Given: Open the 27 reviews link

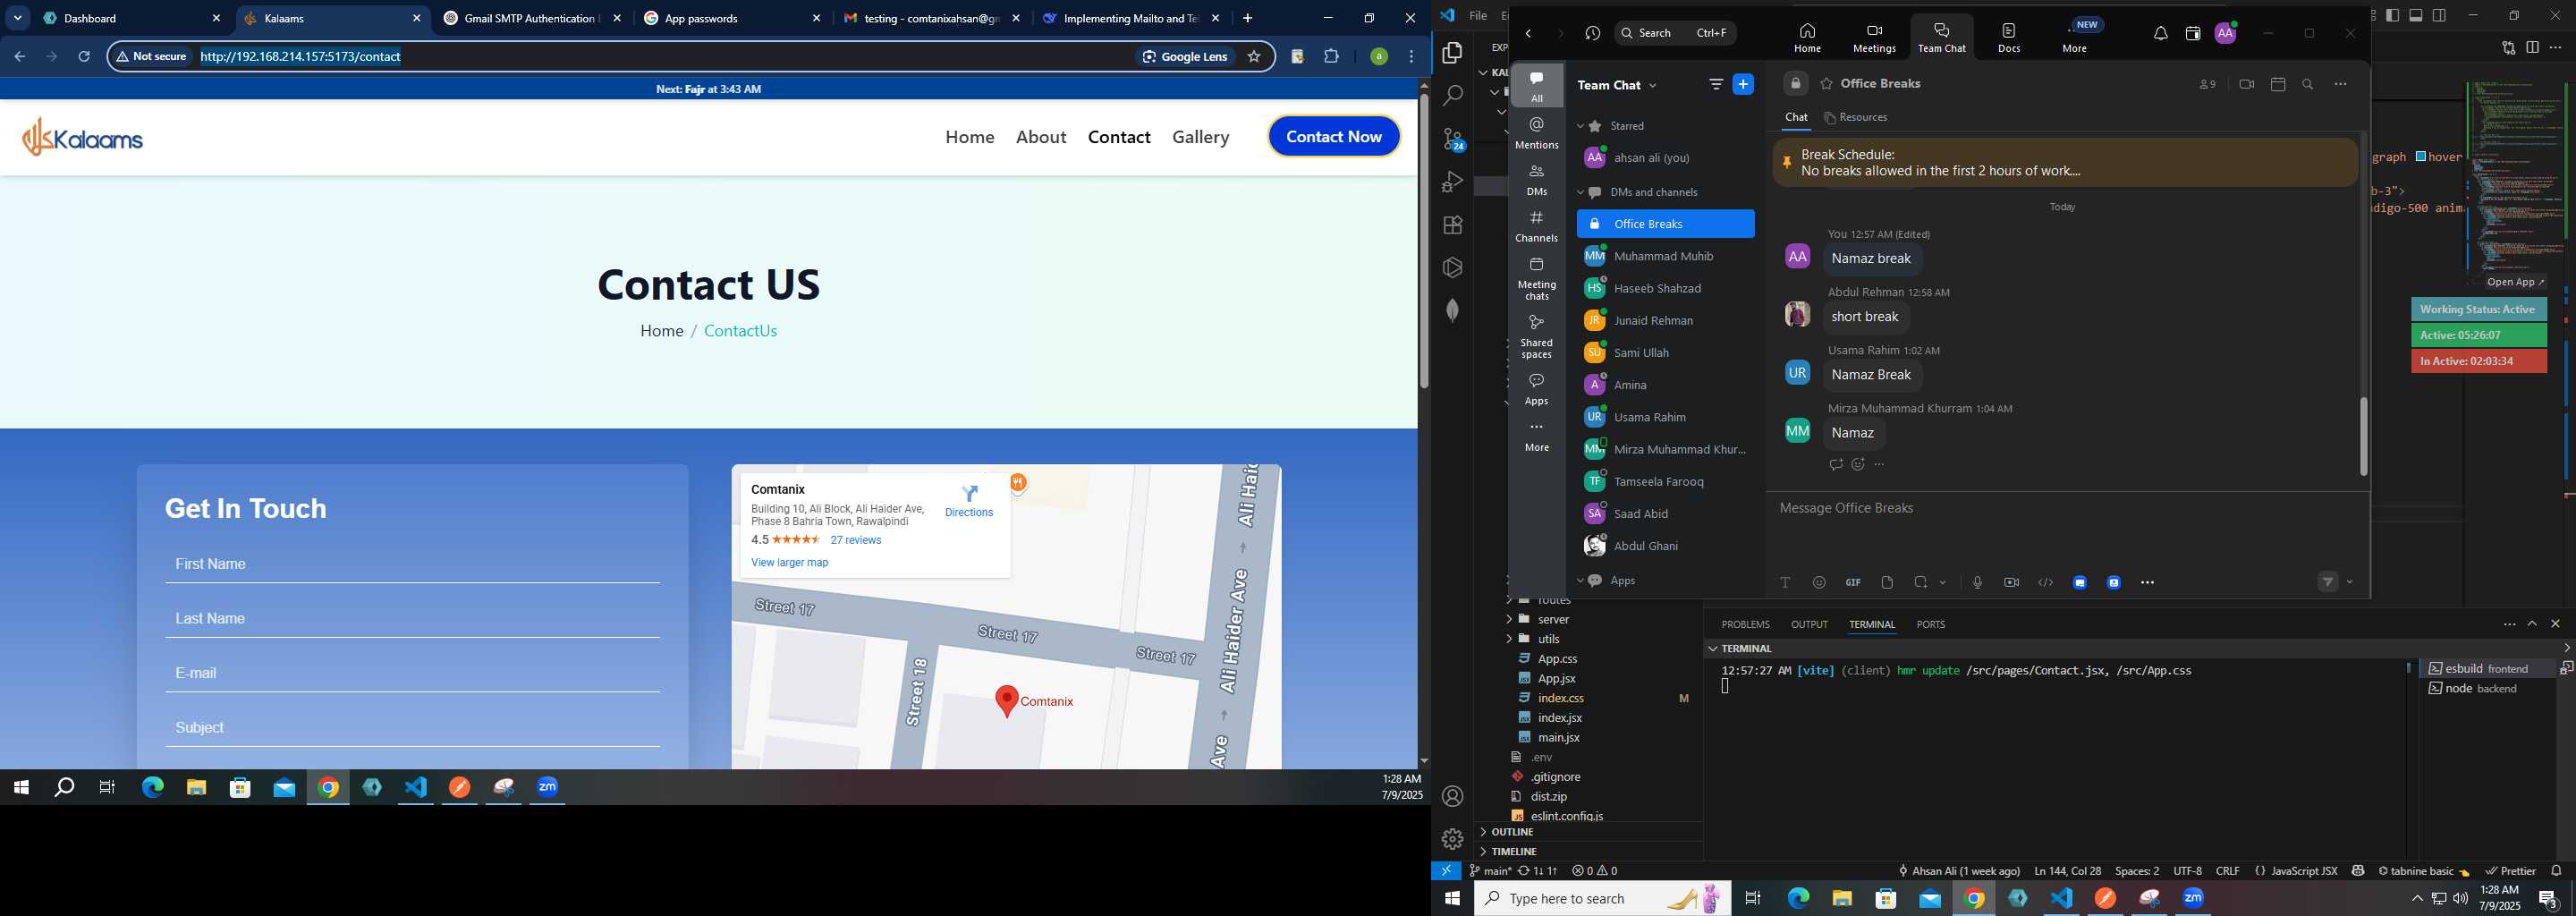Looking at the screenshot, I should [x=856, y=540].
